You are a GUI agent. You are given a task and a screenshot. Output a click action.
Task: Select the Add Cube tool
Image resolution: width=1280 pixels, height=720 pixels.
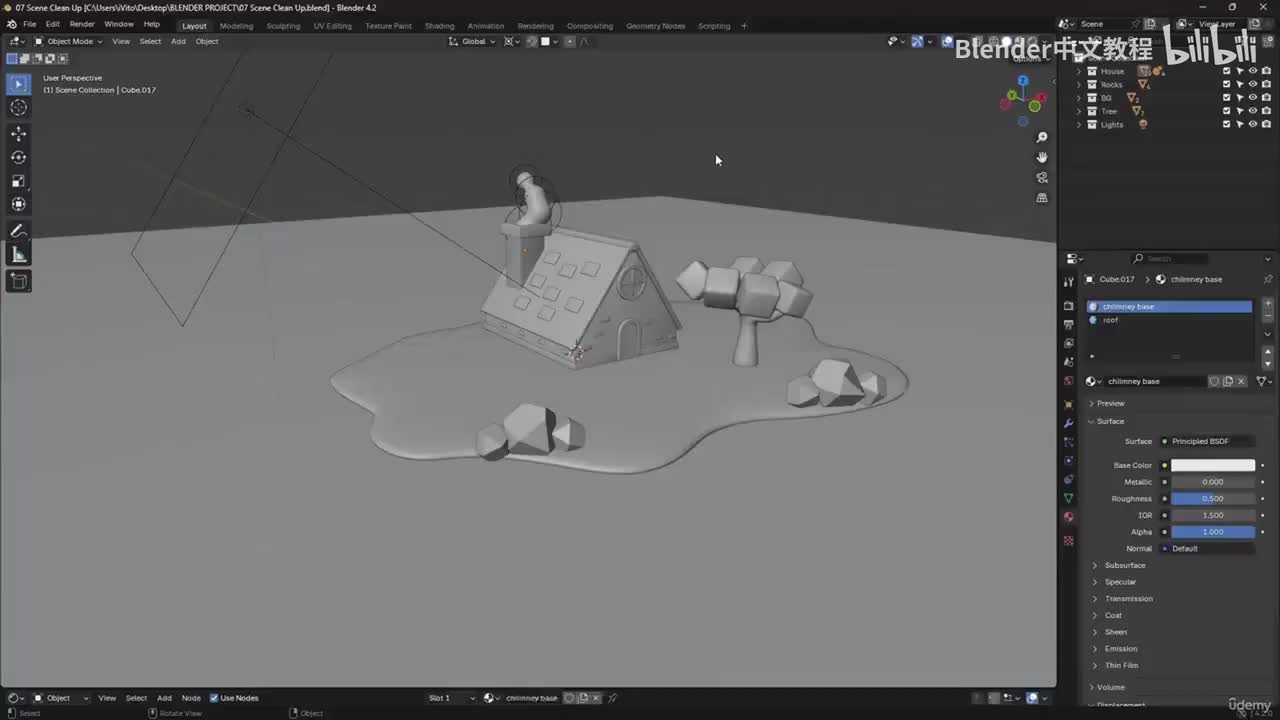point(18,281)
